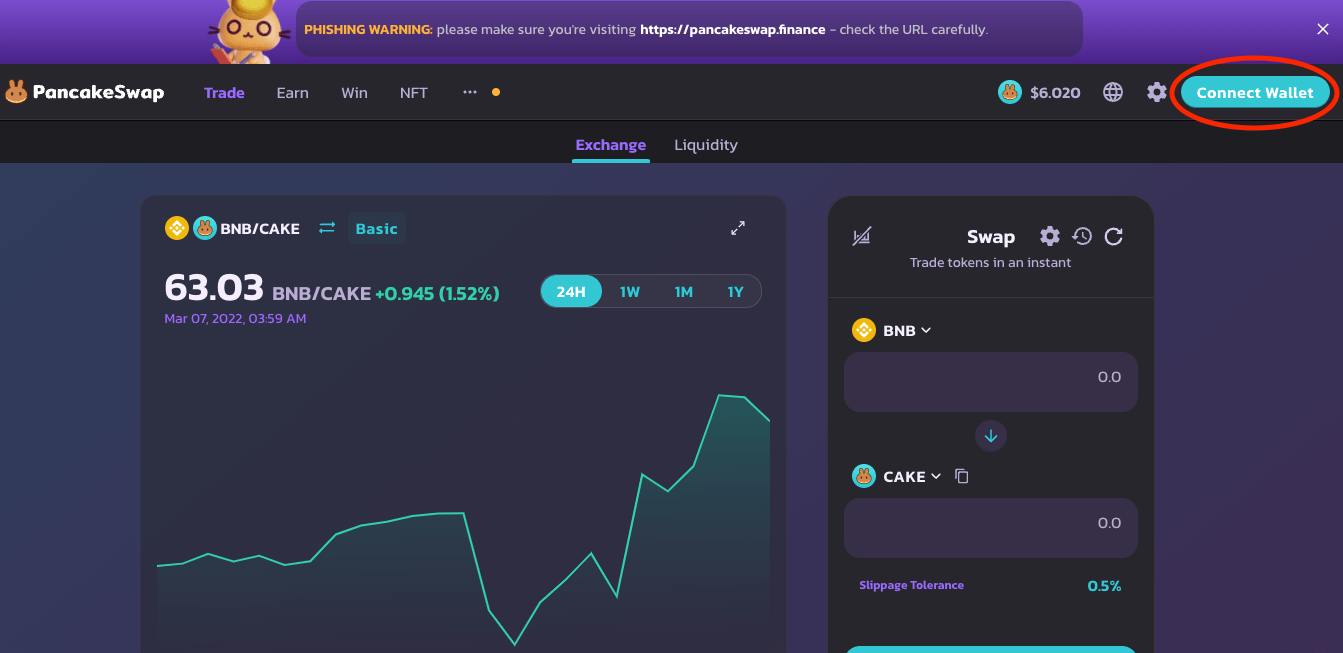
Task: Click the BNB amount input field
Action: click(x=991, y=381)
